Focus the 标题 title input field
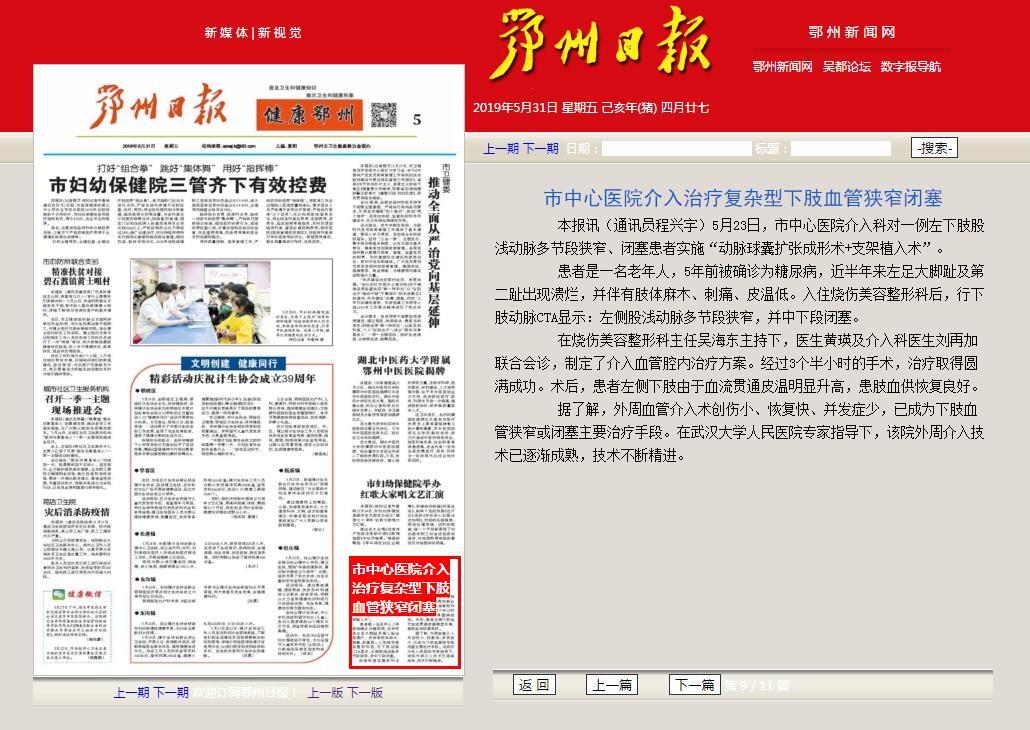Image resolution: width=1030 pixels, height=730 pixels. [841, 148]
